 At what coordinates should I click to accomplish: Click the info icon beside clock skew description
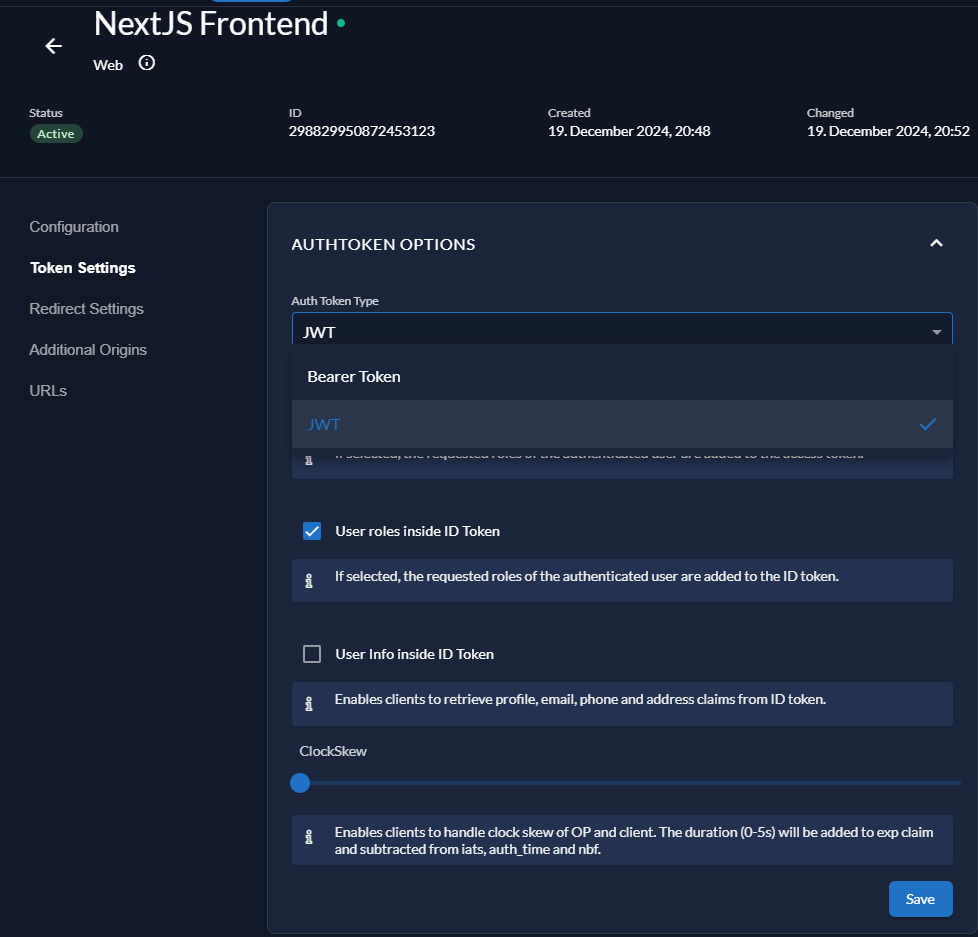[x=309, y=837]
